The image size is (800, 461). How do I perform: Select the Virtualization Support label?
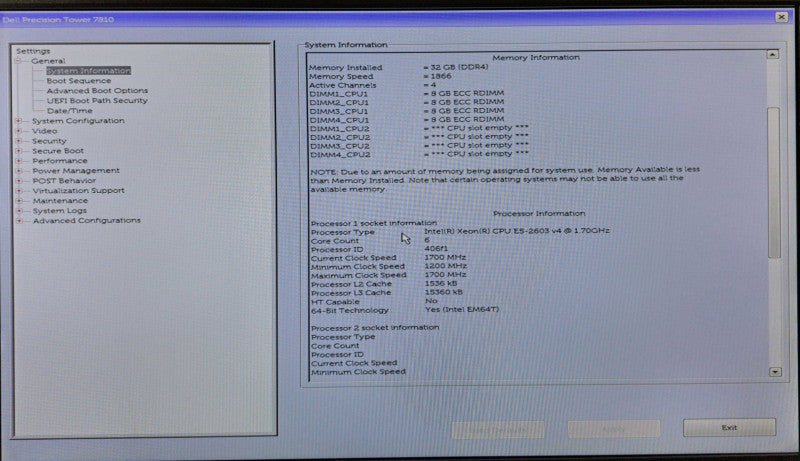pyautogui.click(x=78, y=191)
